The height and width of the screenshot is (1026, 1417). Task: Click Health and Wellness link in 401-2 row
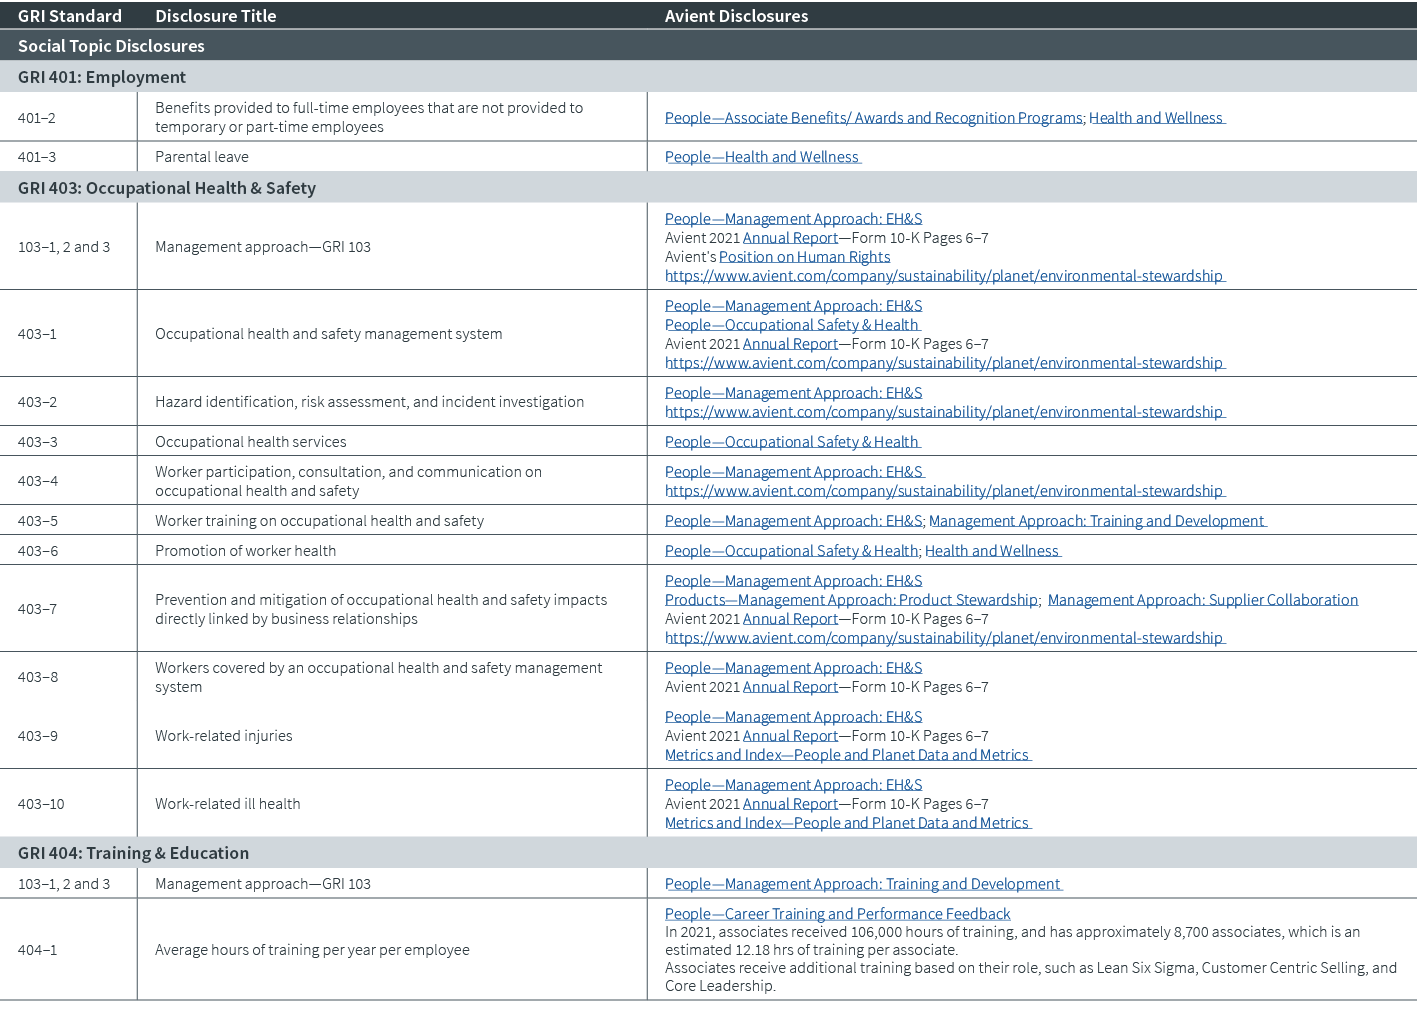tap(1155, 118)
